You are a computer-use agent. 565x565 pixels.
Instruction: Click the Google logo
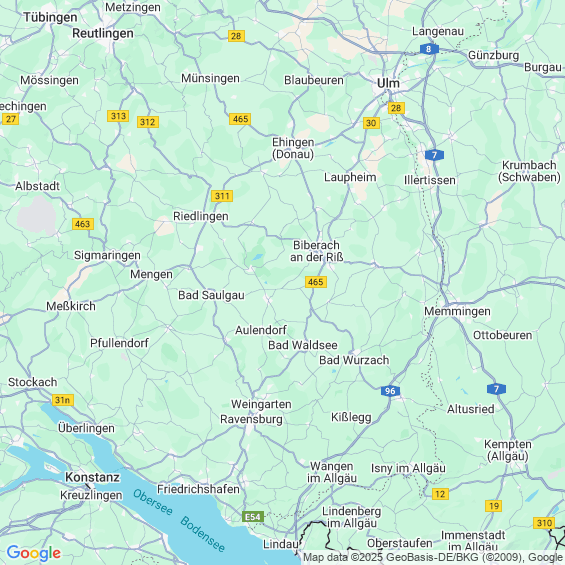(34, 553)
